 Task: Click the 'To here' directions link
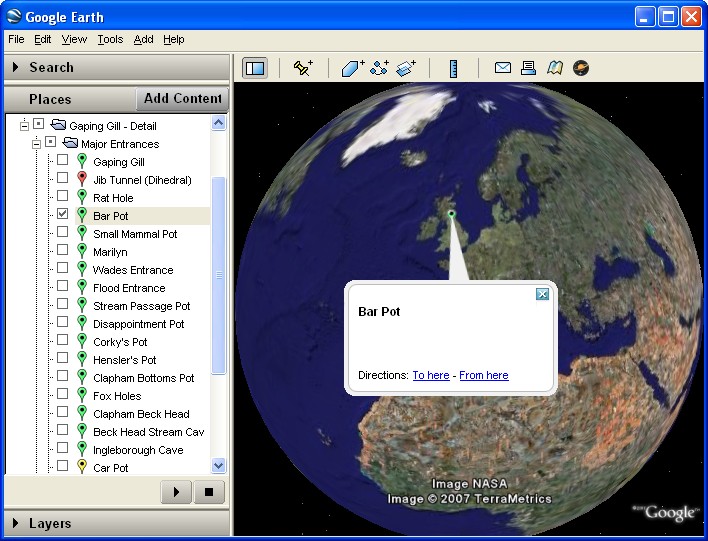[431, 375]
